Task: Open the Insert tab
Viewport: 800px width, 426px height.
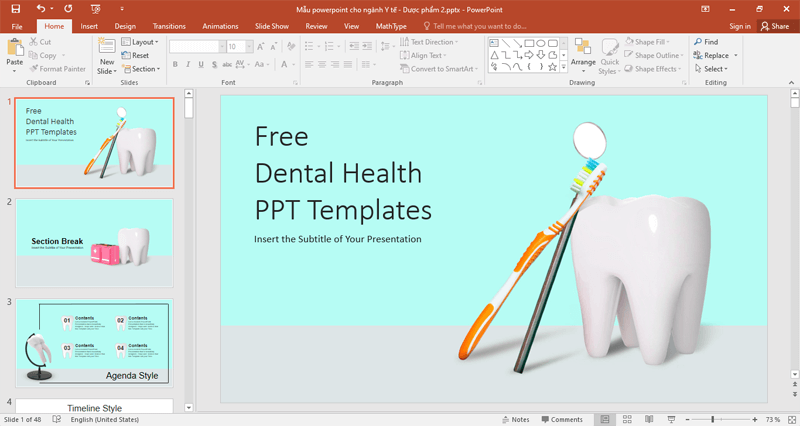Action: click(89, 26)
